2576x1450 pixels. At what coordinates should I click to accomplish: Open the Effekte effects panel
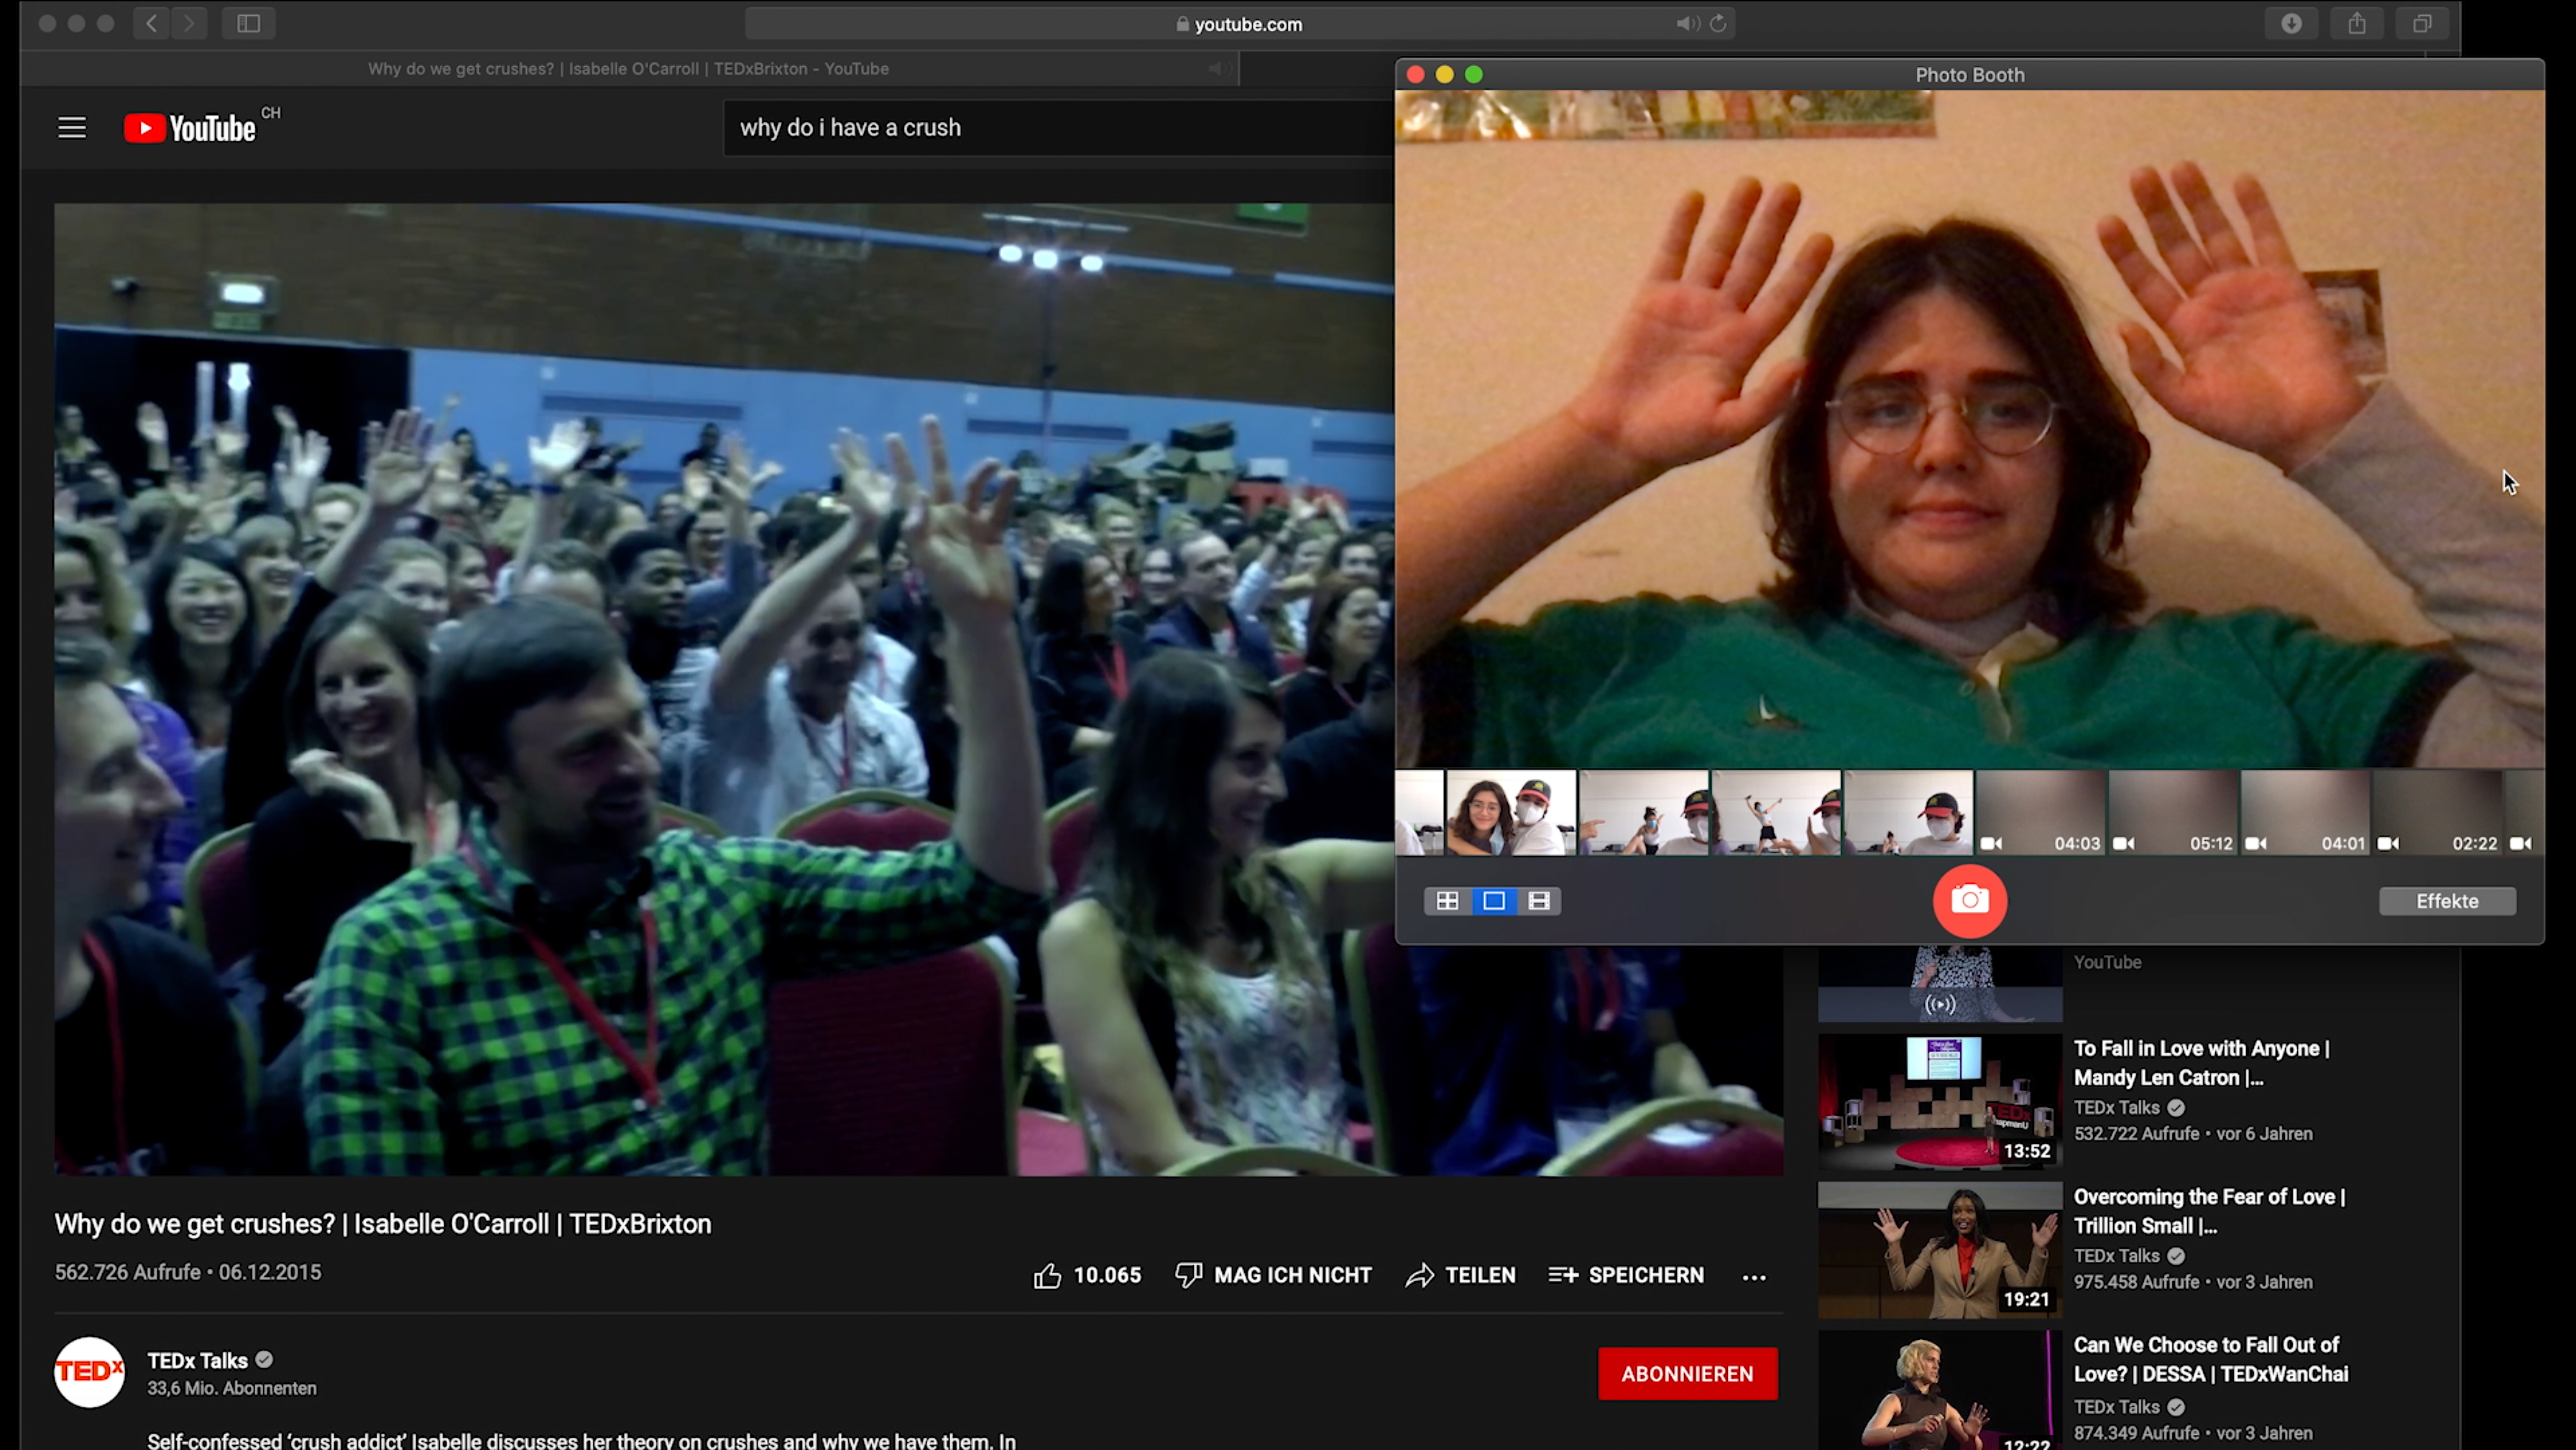click(2446, 901)
